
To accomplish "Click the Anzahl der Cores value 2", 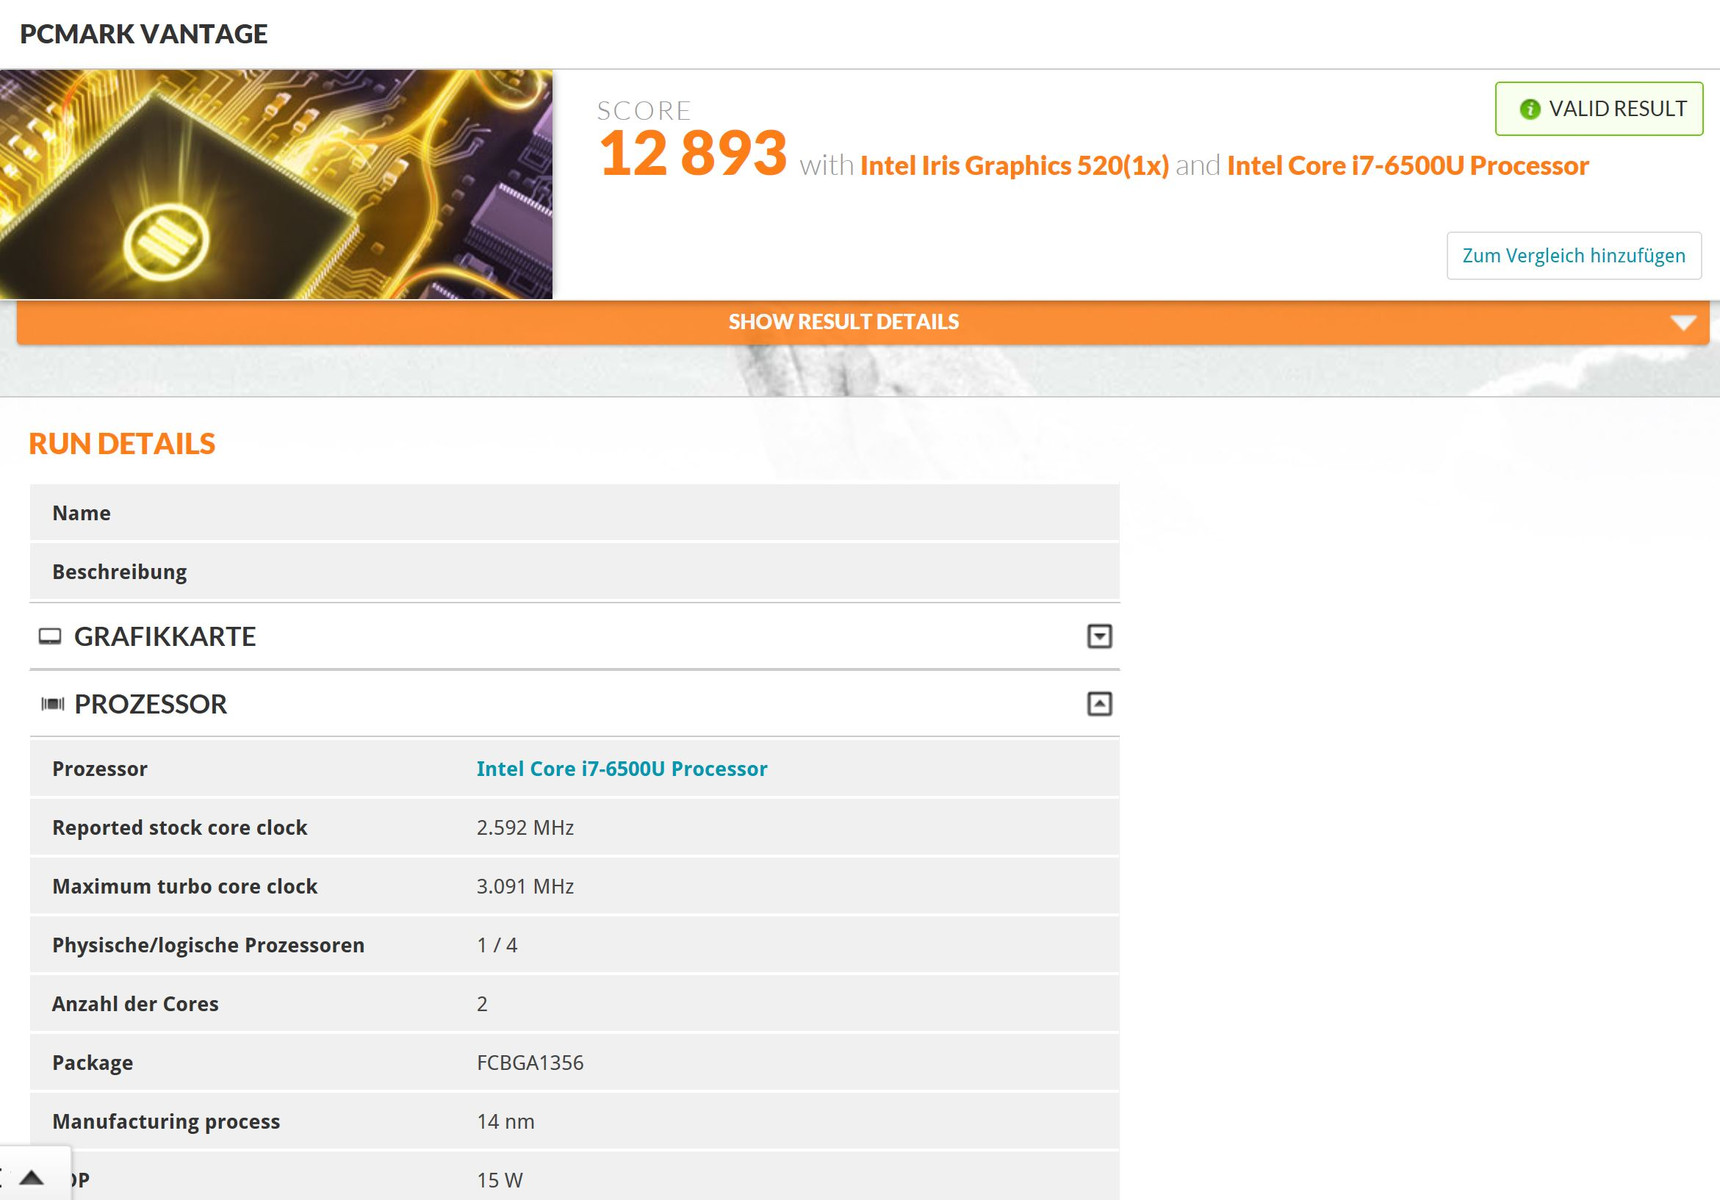I will point(482,1004).
